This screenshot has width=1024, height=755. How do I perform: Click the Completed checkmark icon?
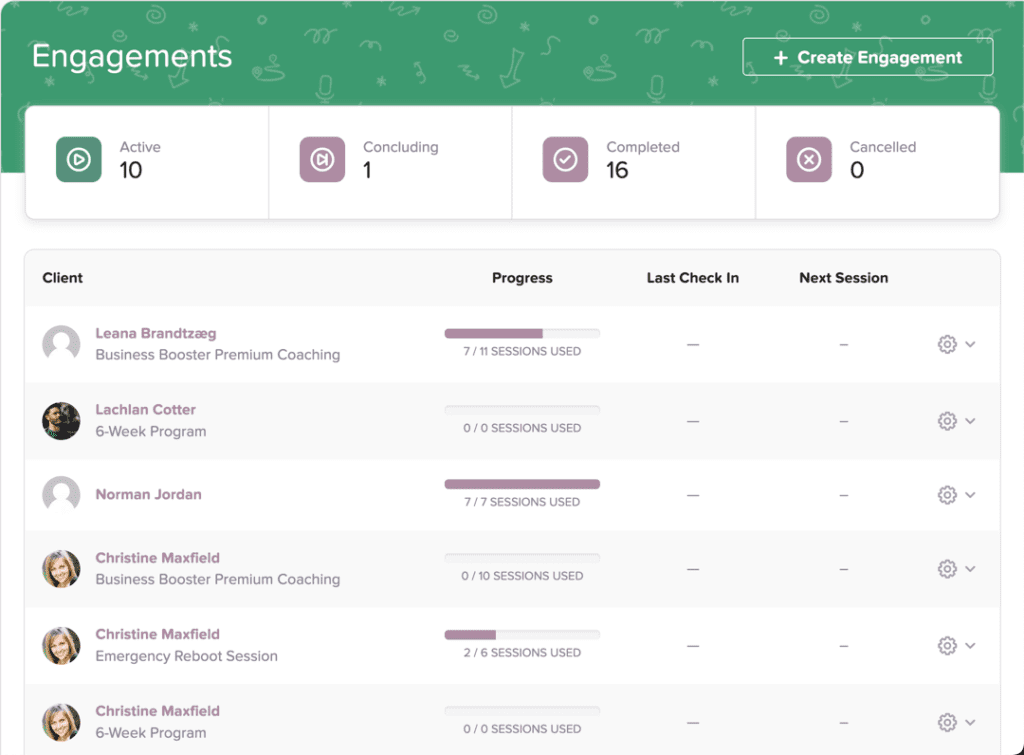[x=565, y=159]
